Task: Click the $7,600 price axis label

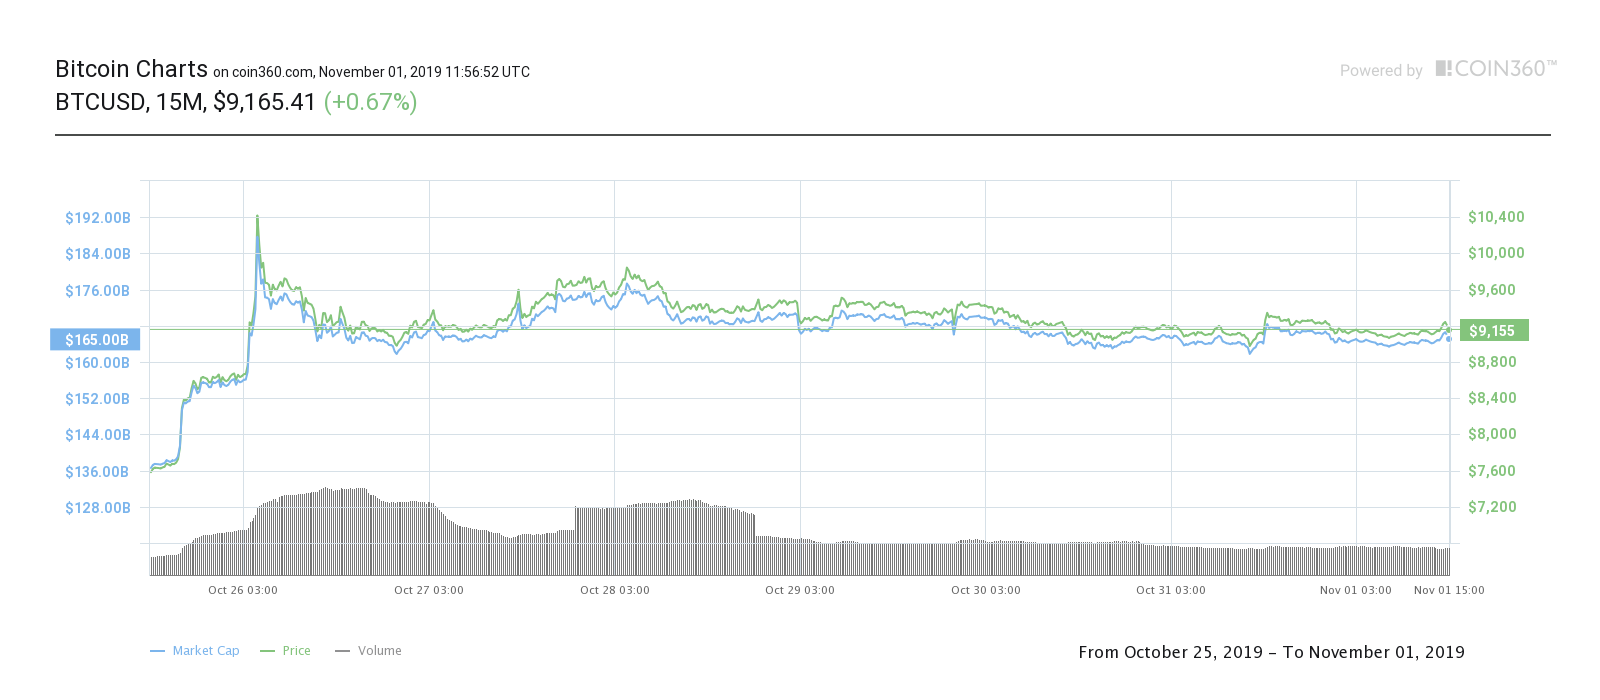Action: tap(1492, 471)
